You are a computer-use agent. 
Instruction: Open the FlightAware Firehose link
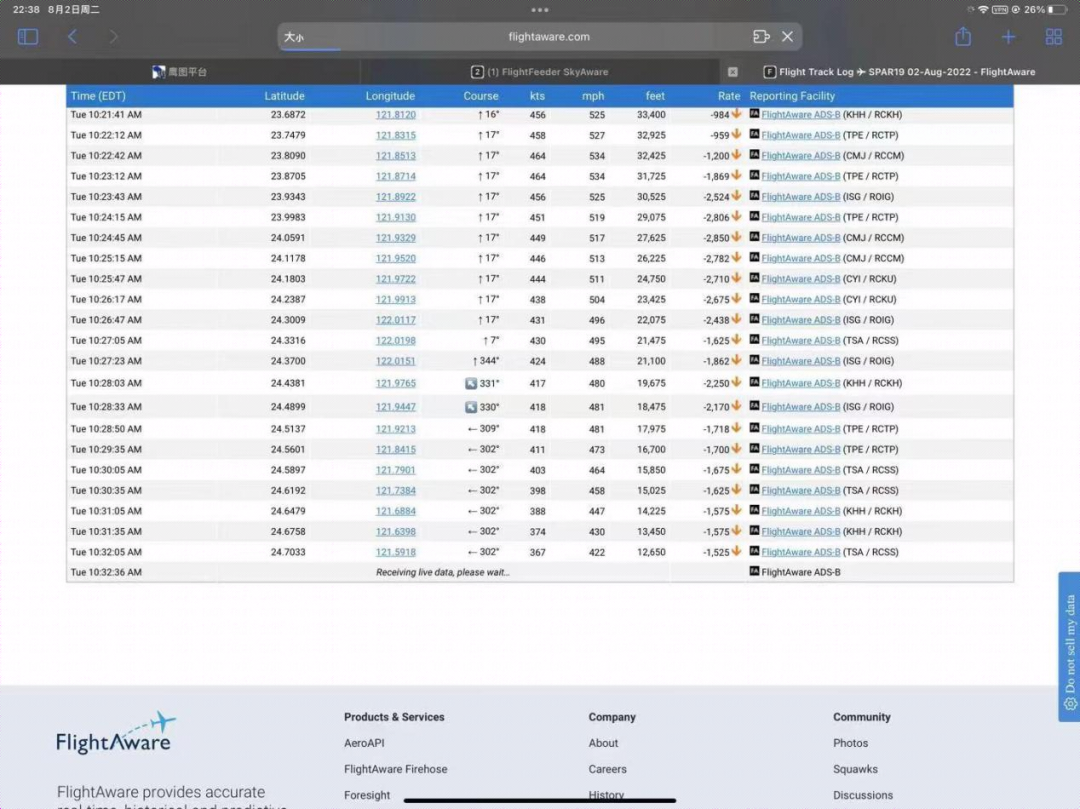click(395, 770)
